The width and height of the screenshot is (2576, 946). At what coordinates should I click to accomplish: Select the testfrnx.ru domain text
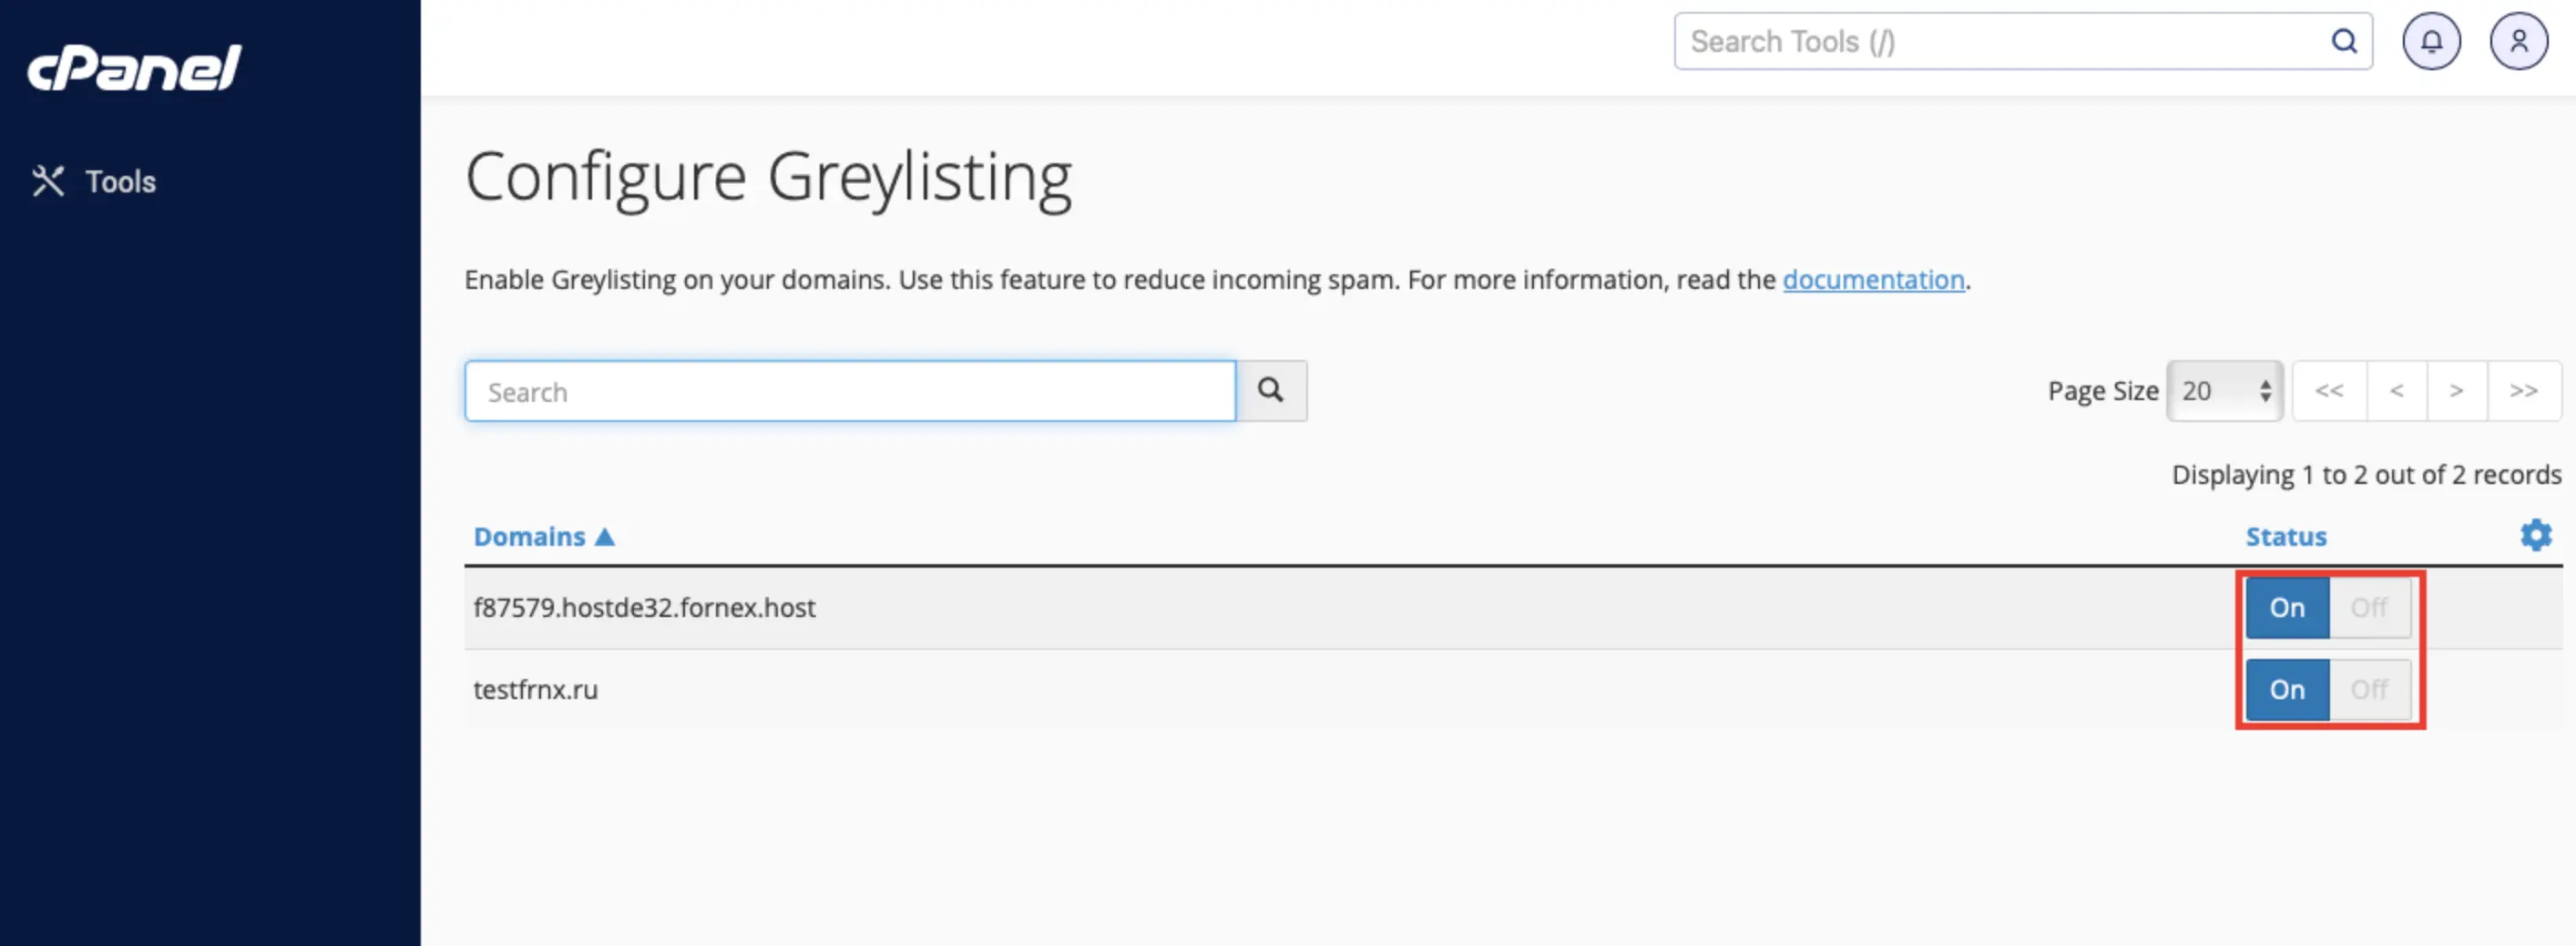point(535,690)
